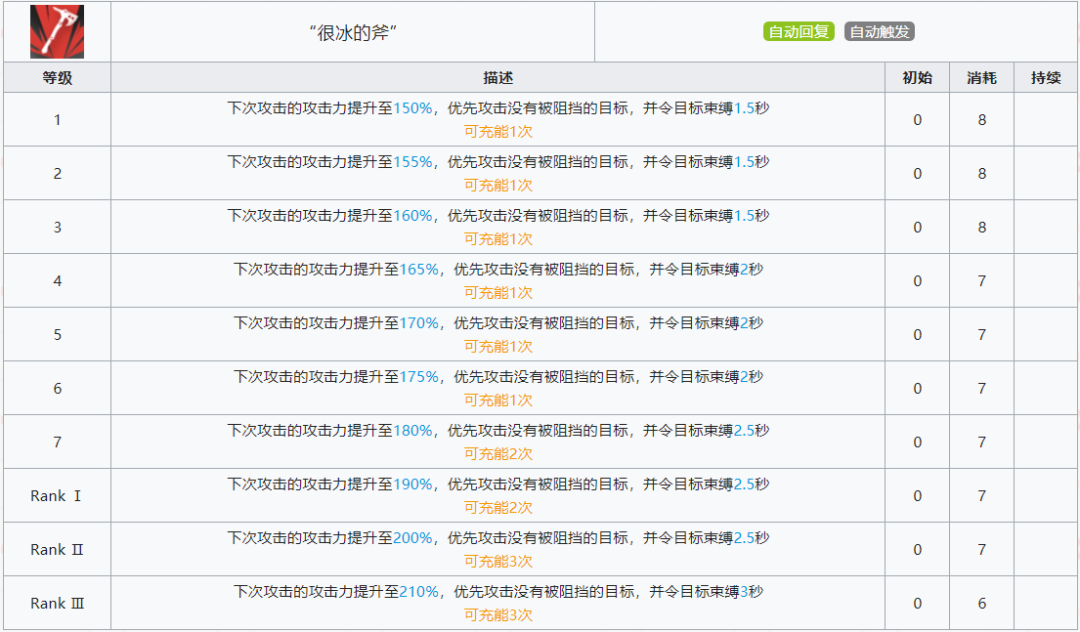Click the cost value 6 in Rank III row
The width and height of the screenshot is (1080, 632).
click(x=982, y=603)
